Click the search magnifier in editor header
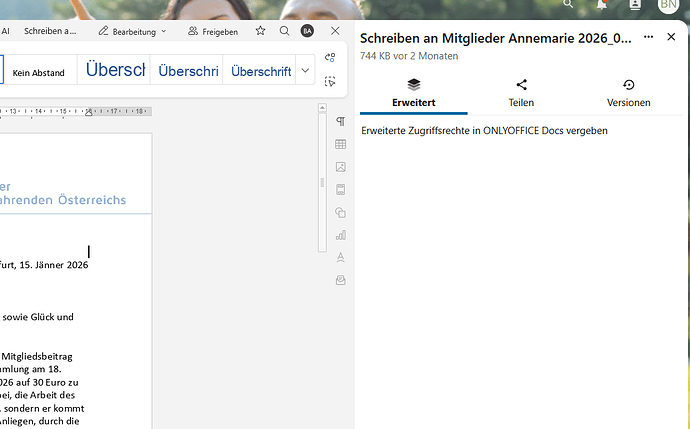This screenshot has height=429, width=690. pos(284,31)
